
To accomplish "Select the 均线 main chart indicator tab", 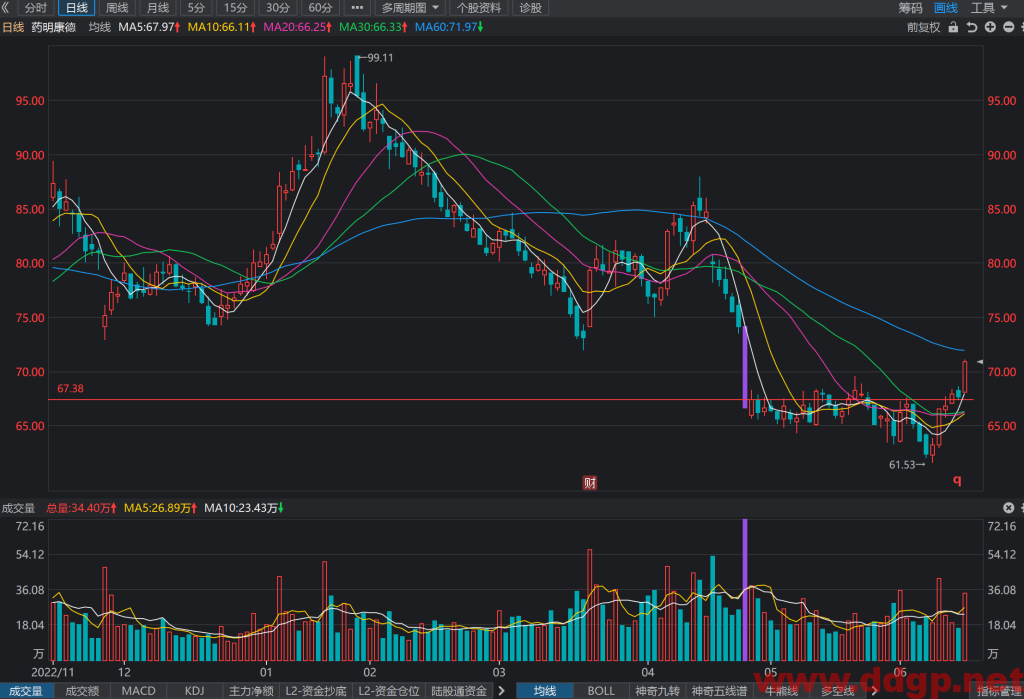I will pyautogui.click(x=545, y=691).
